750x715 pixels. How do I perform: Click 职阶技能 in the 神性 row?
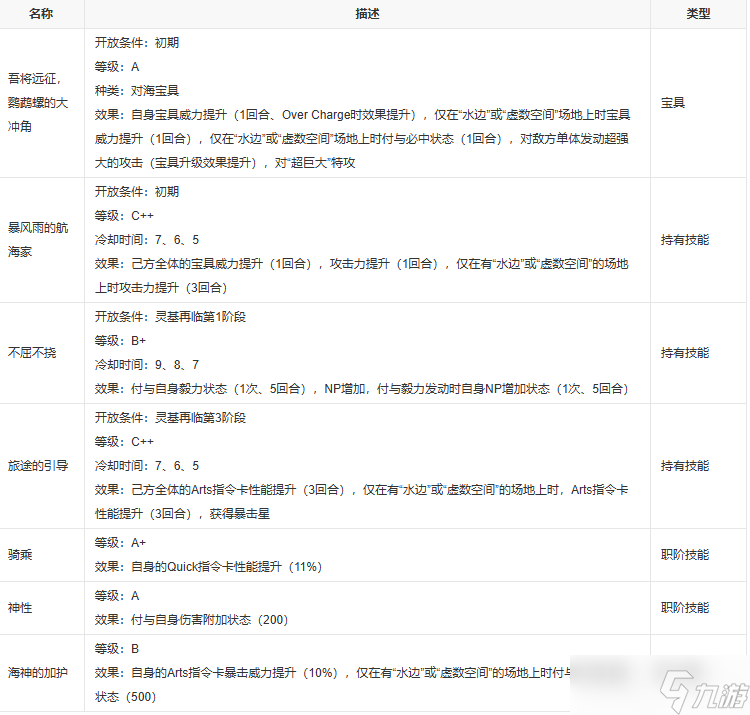[x=684, y=608]
